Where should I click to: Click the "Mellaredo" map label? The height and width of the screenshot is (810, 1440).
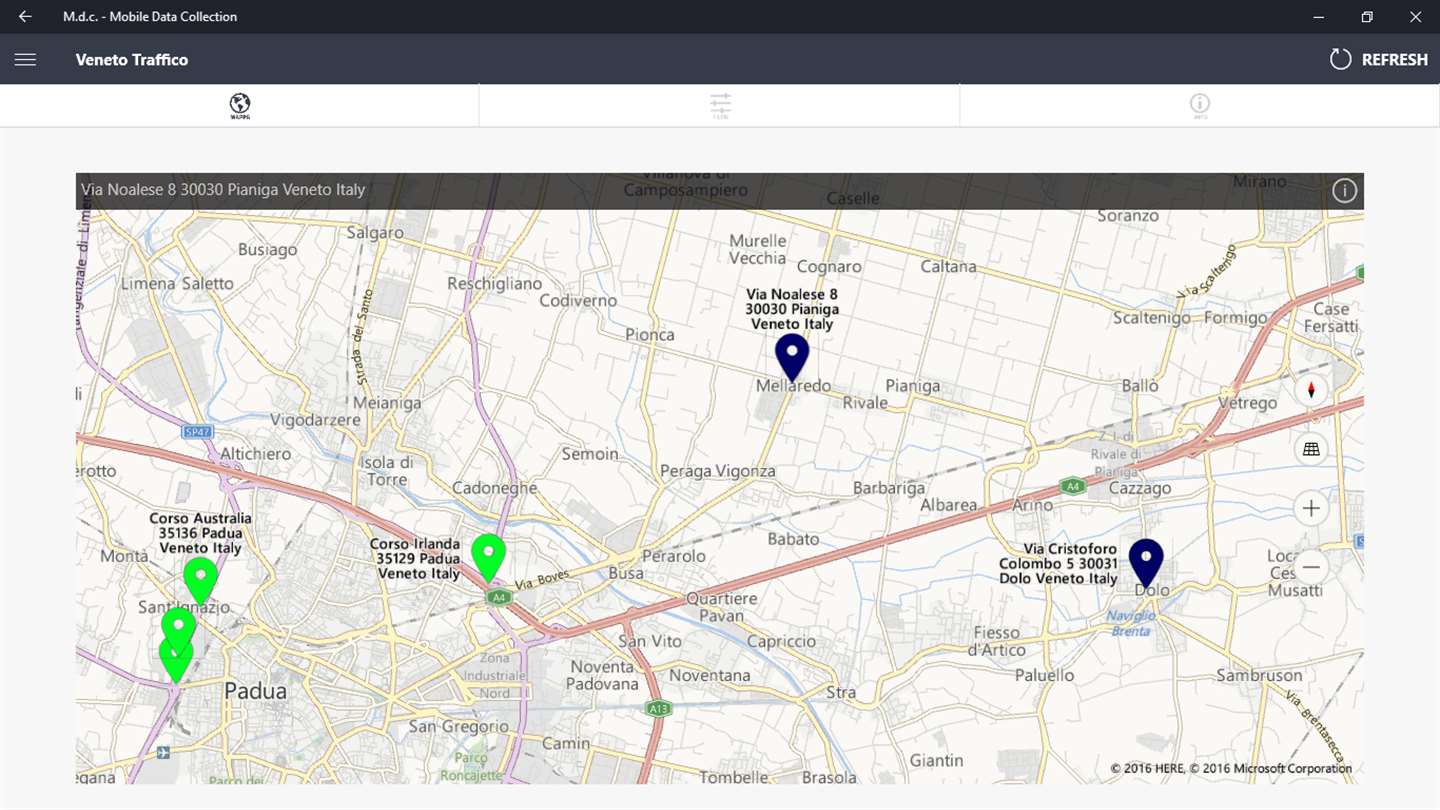click(794, 386)
